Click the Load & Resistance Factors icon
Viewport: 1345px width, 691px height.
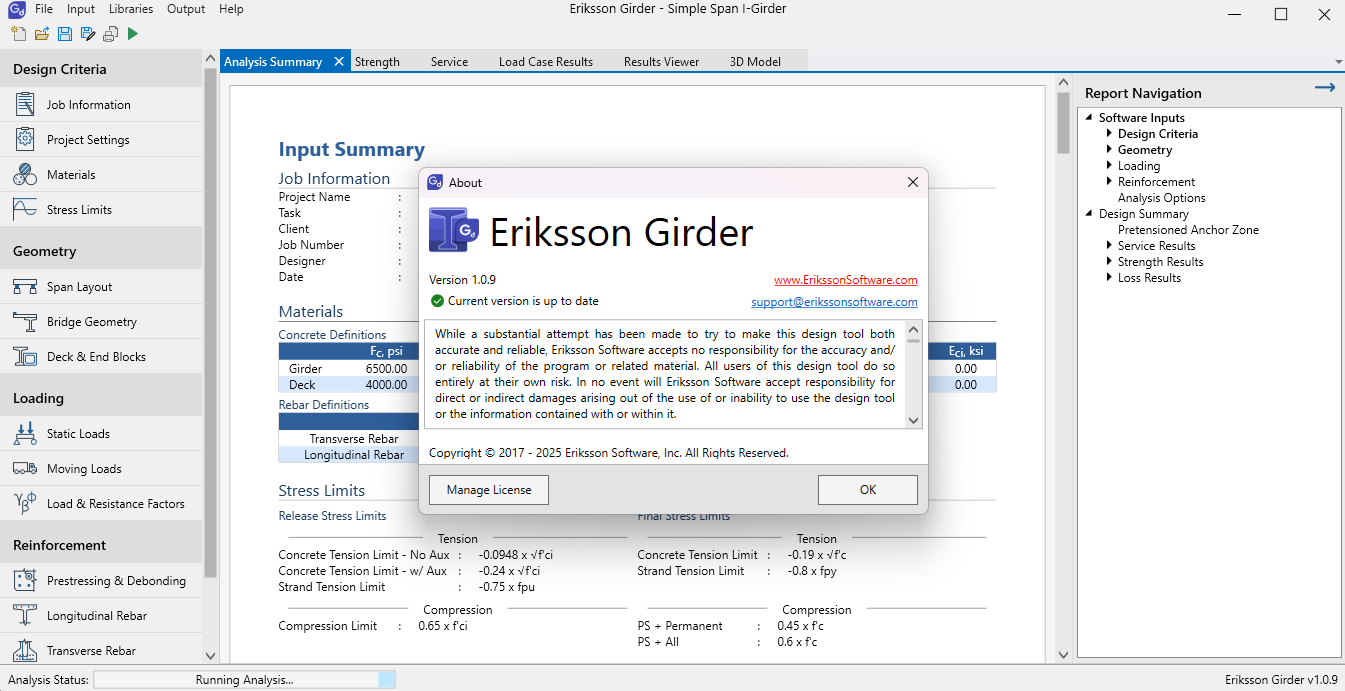coord(25,503)
